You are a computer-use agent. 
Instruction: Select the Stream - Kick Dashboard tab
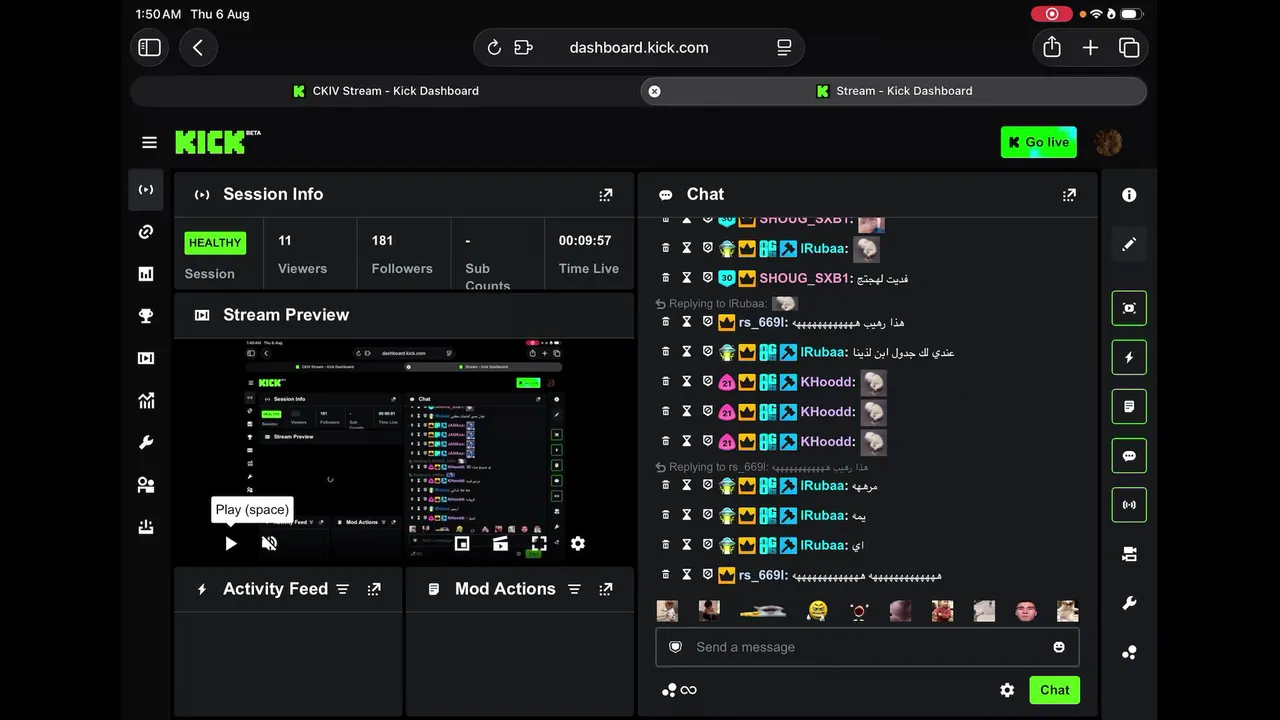tap(893, 91)
